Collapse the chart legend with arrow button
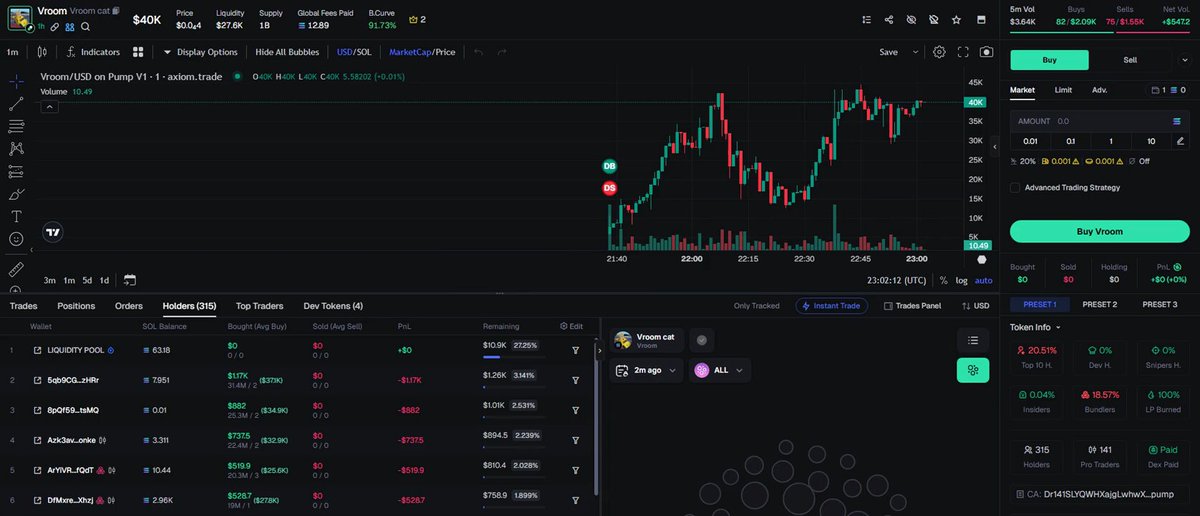 [x=47, y=107]
